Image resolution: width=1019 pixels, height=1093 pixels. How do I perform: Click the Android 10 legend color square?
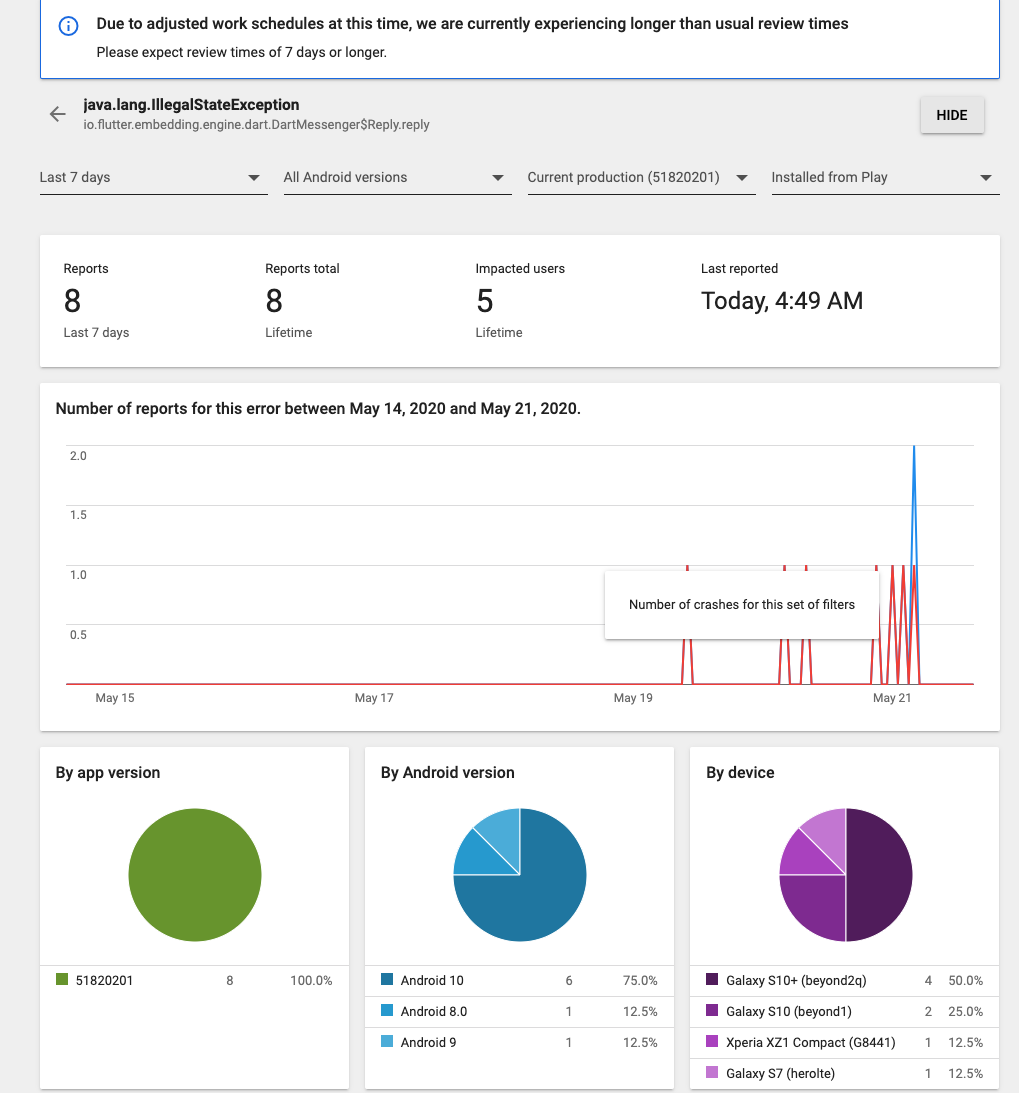point(387,979)
